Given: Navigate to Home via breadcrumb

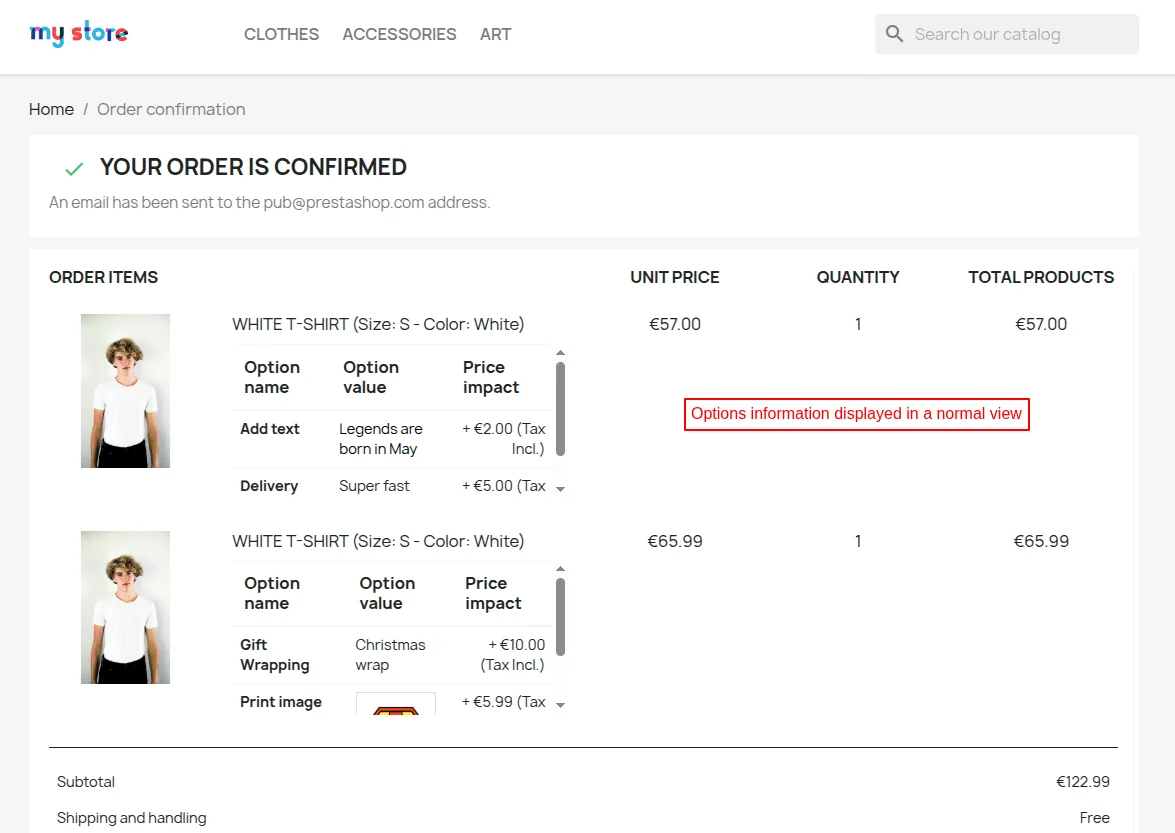Looking at the screenshot, I should point(51,109).
